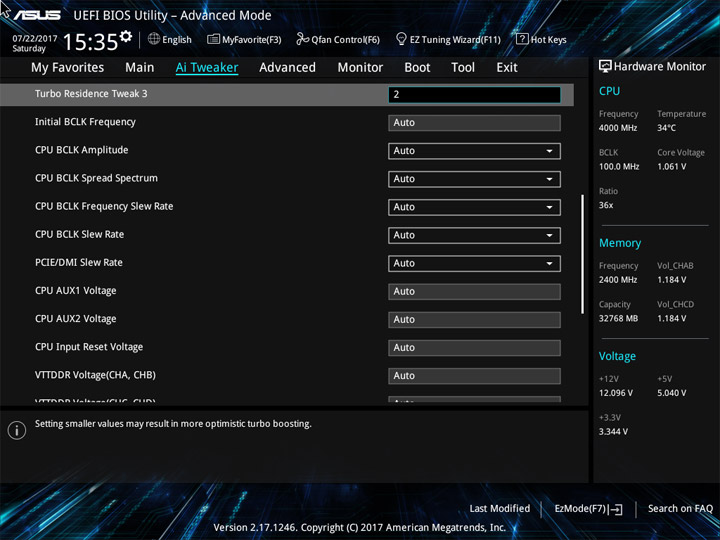
Task: Click the 2400 MHz memory frequency value
Action: pos(618,280)
